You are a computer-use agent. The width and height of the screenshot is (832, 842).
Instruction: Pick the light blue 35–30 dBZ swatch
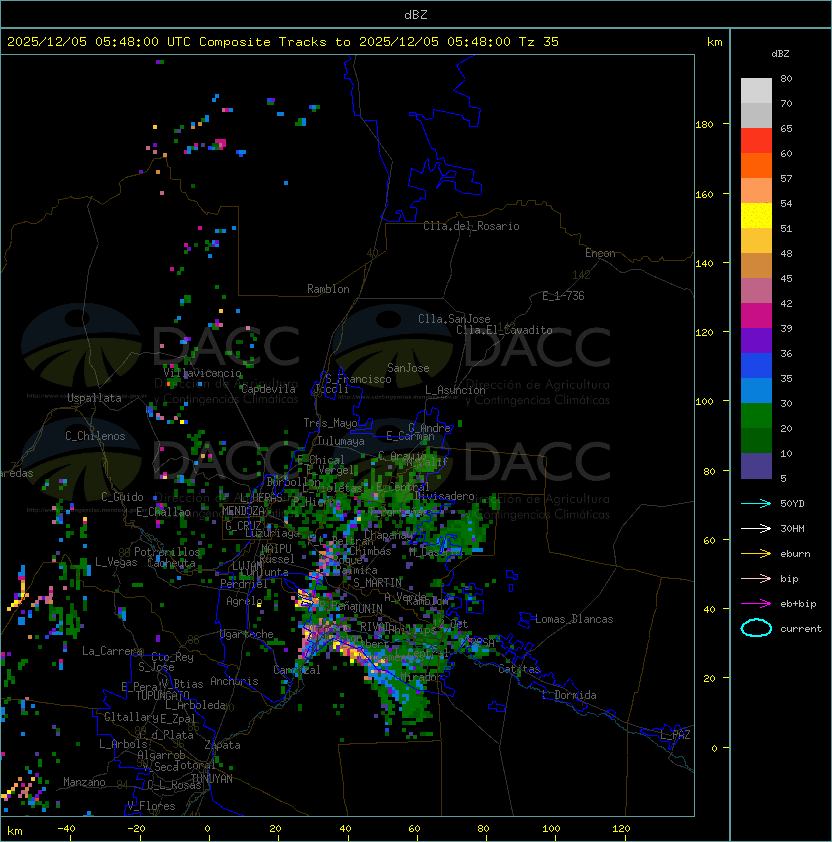pos(756,390)
